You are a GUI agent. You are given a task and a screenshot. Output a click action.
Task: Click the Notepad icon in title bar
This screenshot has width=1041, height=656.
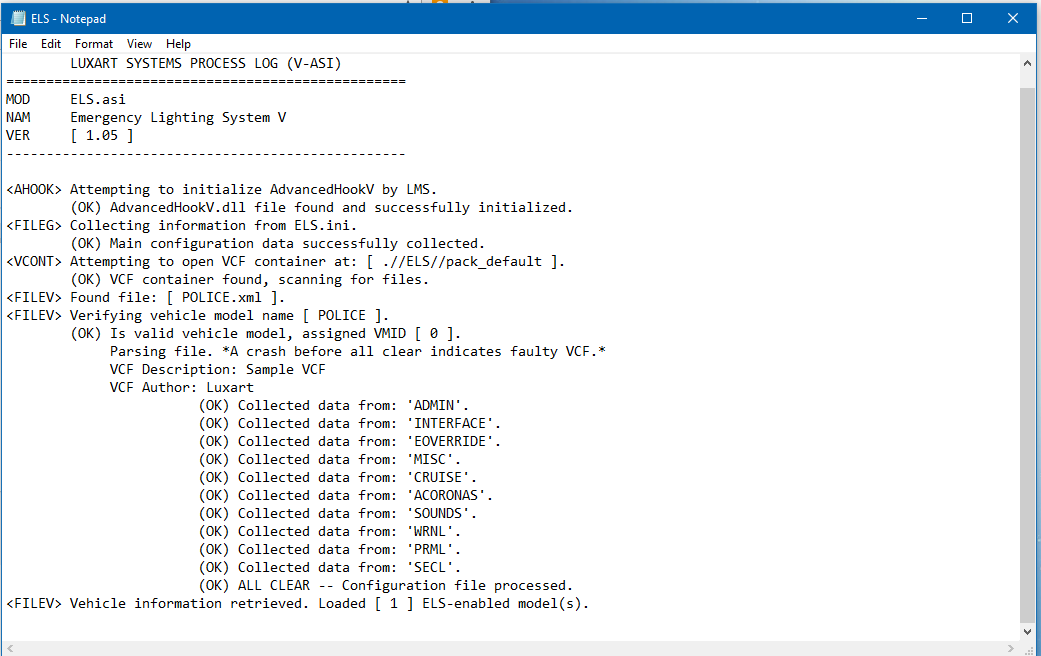[x=16, y=18]
